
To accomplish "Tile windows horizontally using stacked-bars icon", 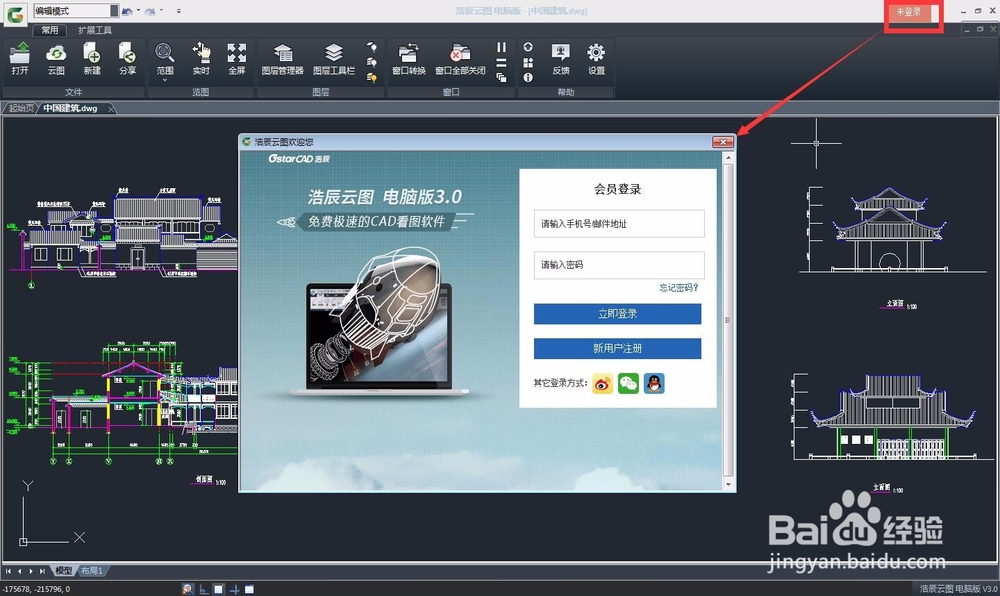I will pyautogui.click(x=501, y=62).
